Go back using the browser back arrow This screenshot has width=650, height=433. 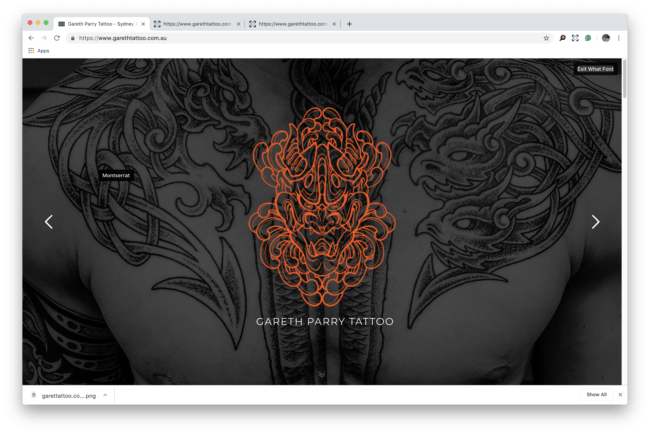click(31, 38)
